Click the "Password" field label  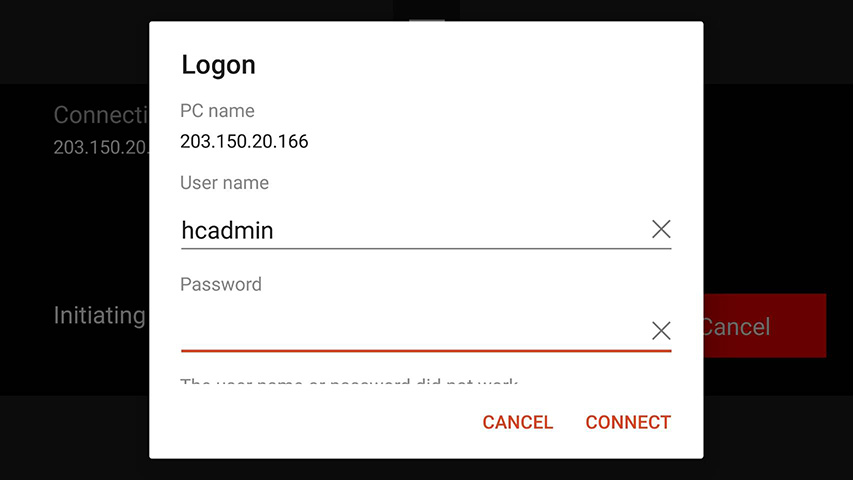click(220, 284)
